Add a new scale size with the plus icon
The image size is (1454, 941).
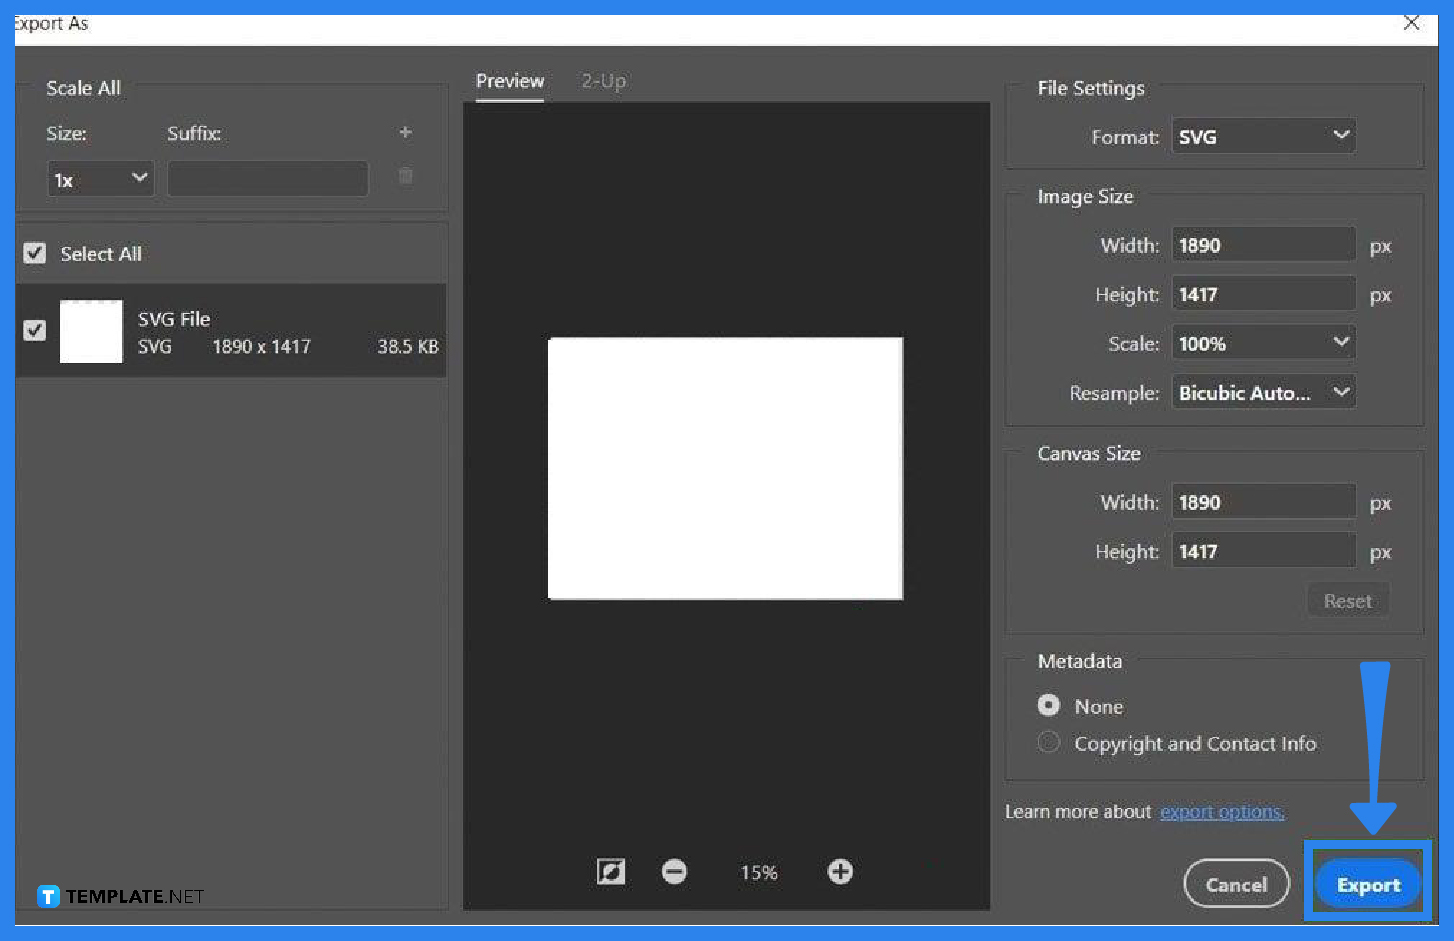pyautogui.click(x=405, y=131)
